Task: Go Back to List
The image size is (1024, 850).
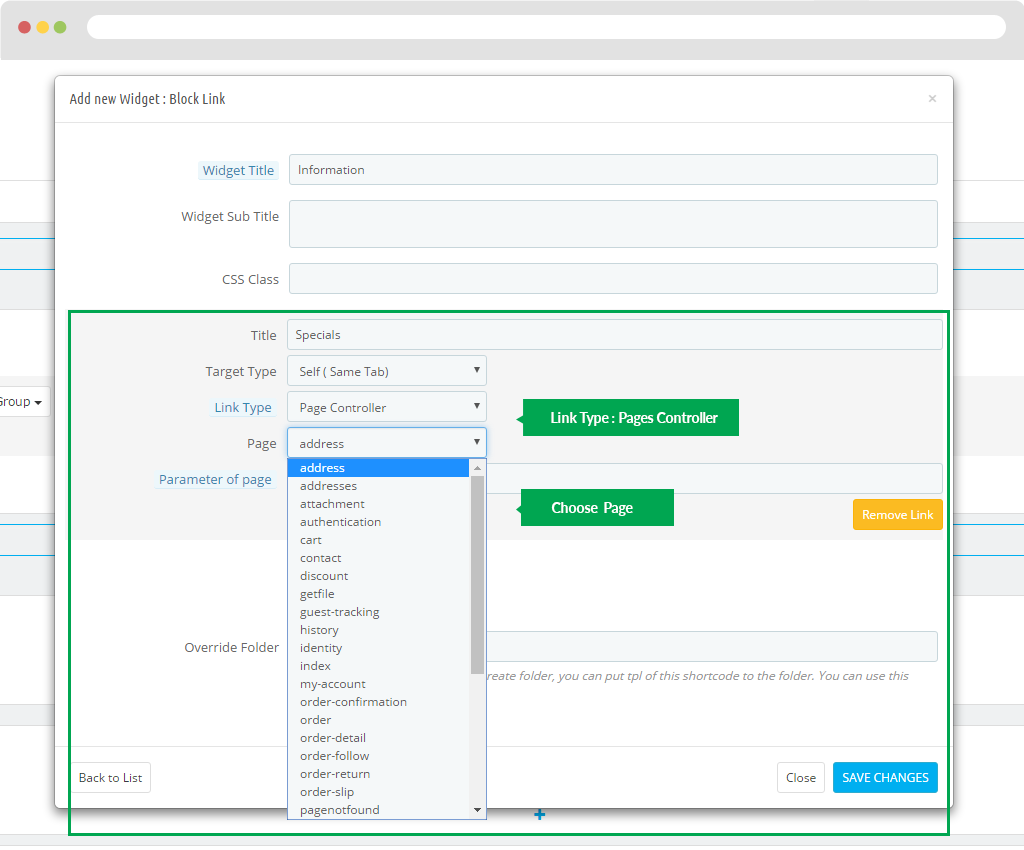Action: coord(110,778)
